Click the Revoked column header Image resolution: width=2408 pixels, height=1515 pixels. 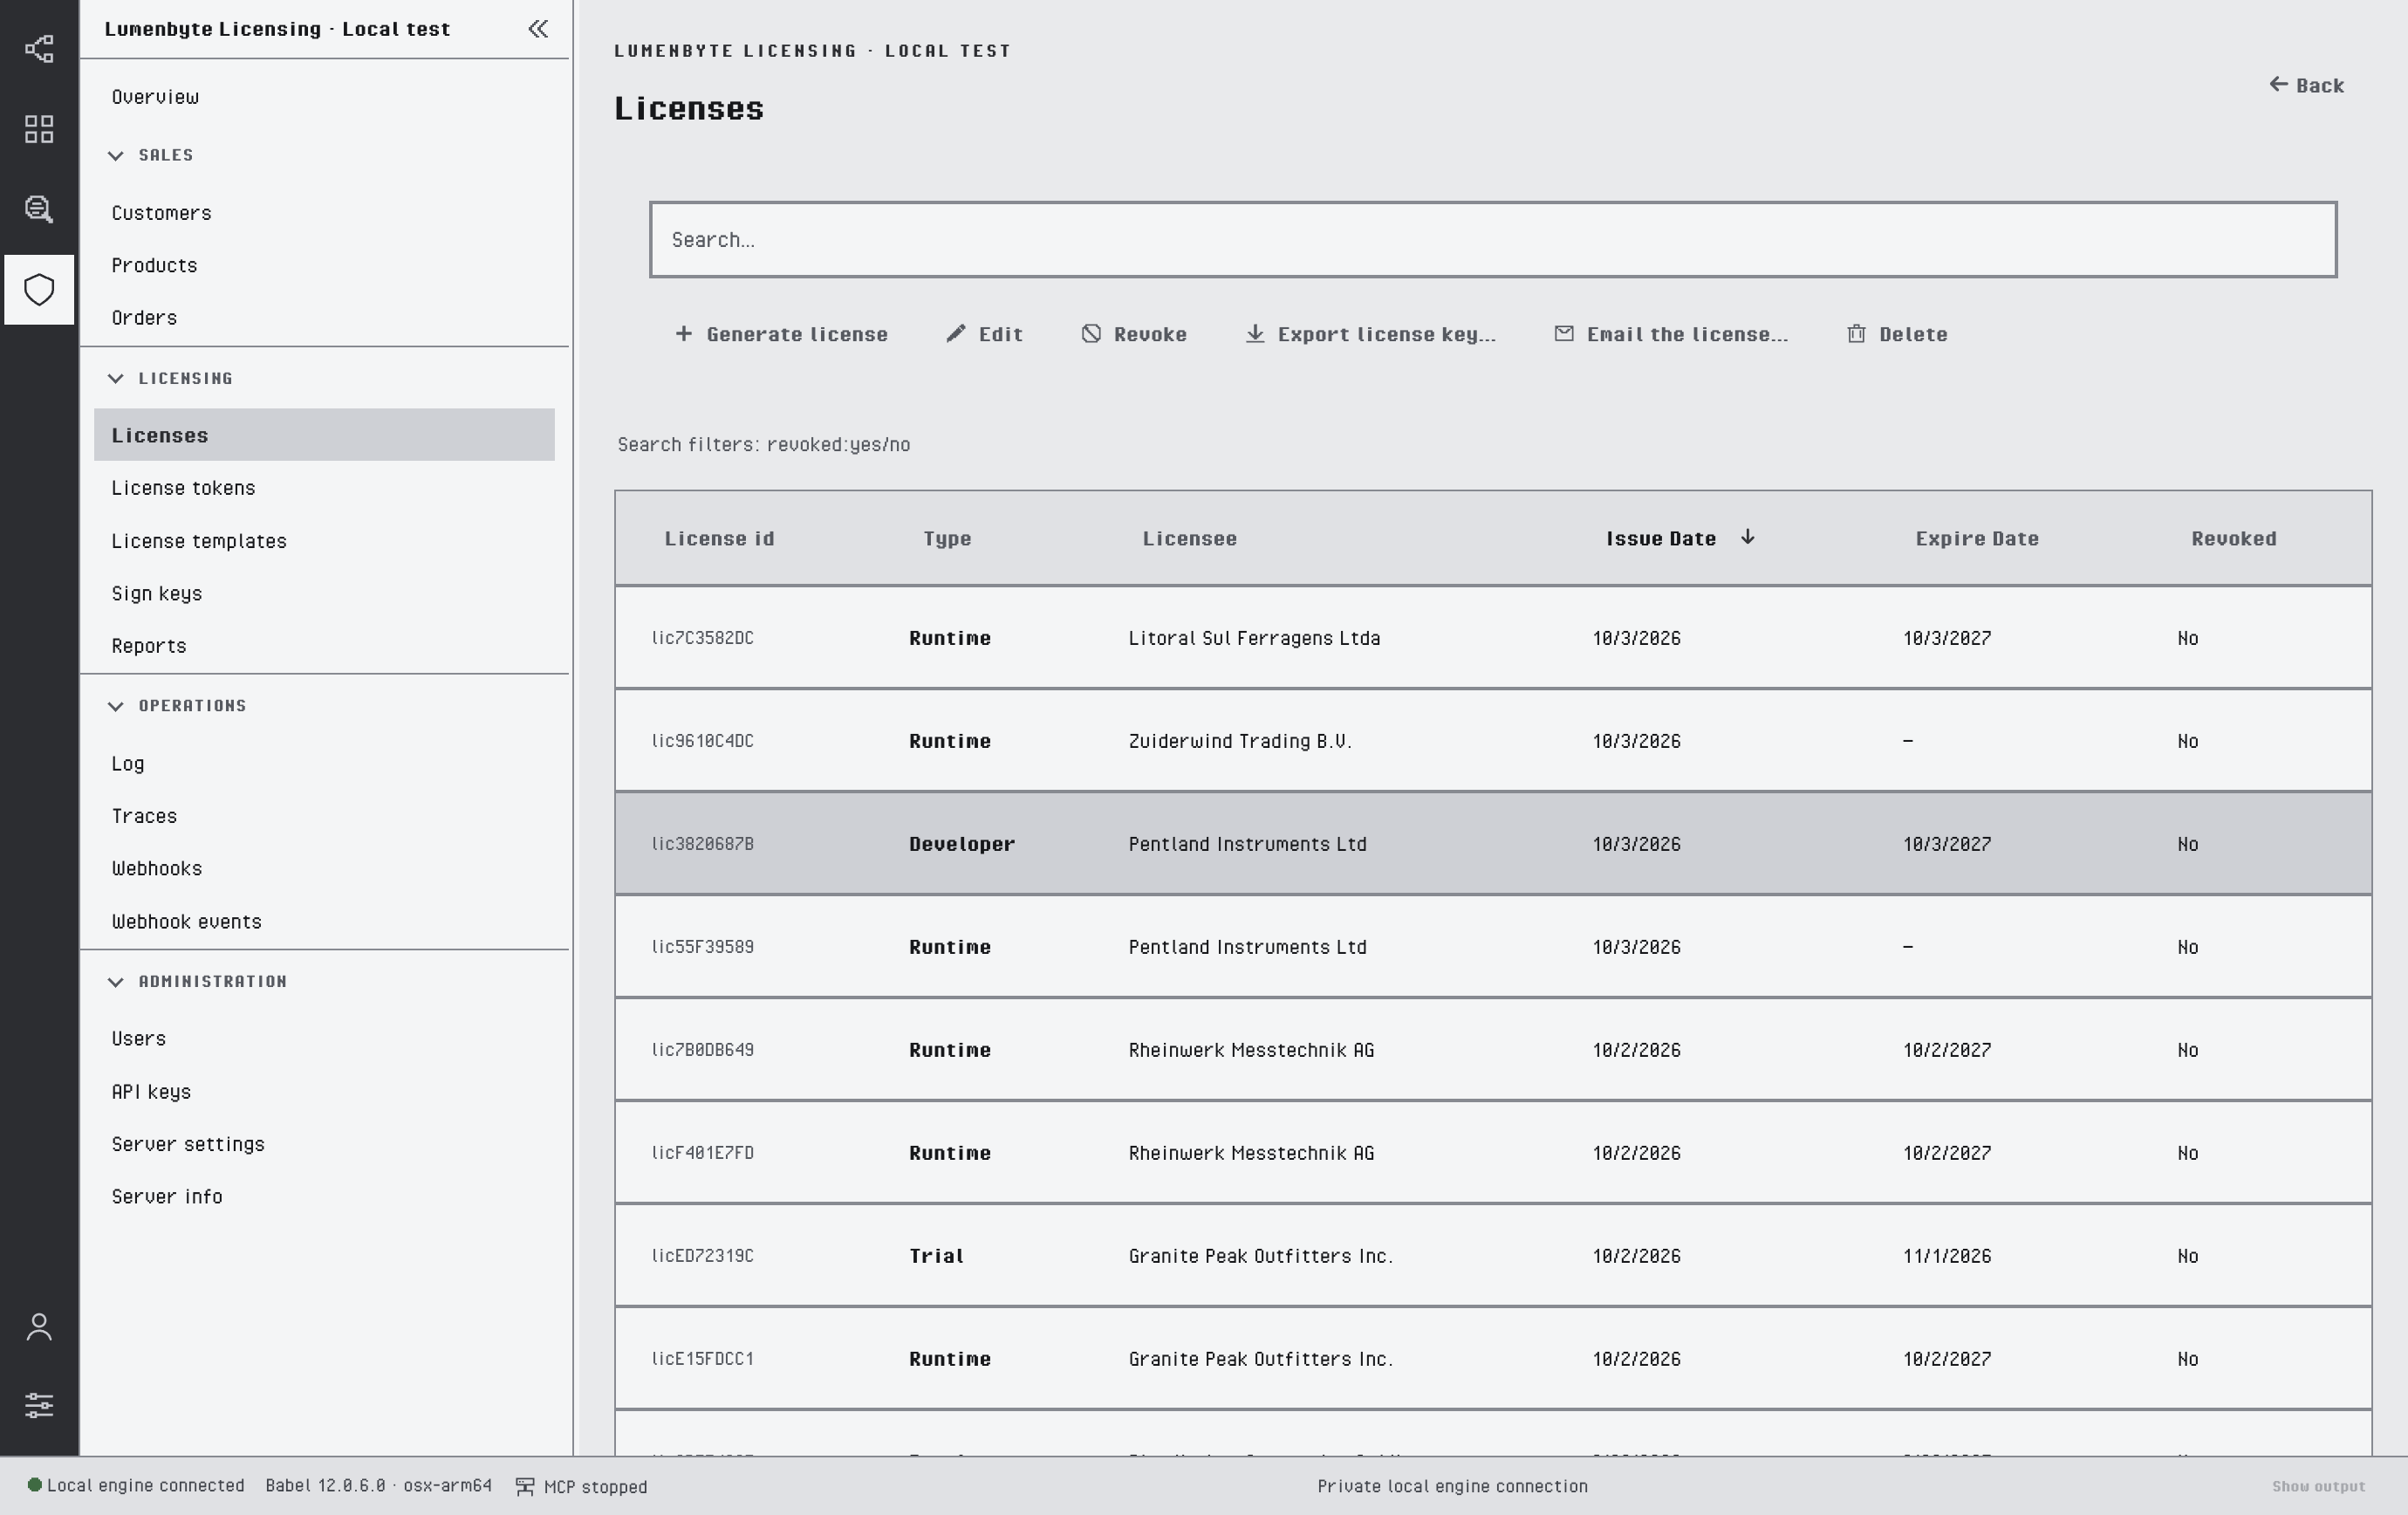tap(2233, 538)
